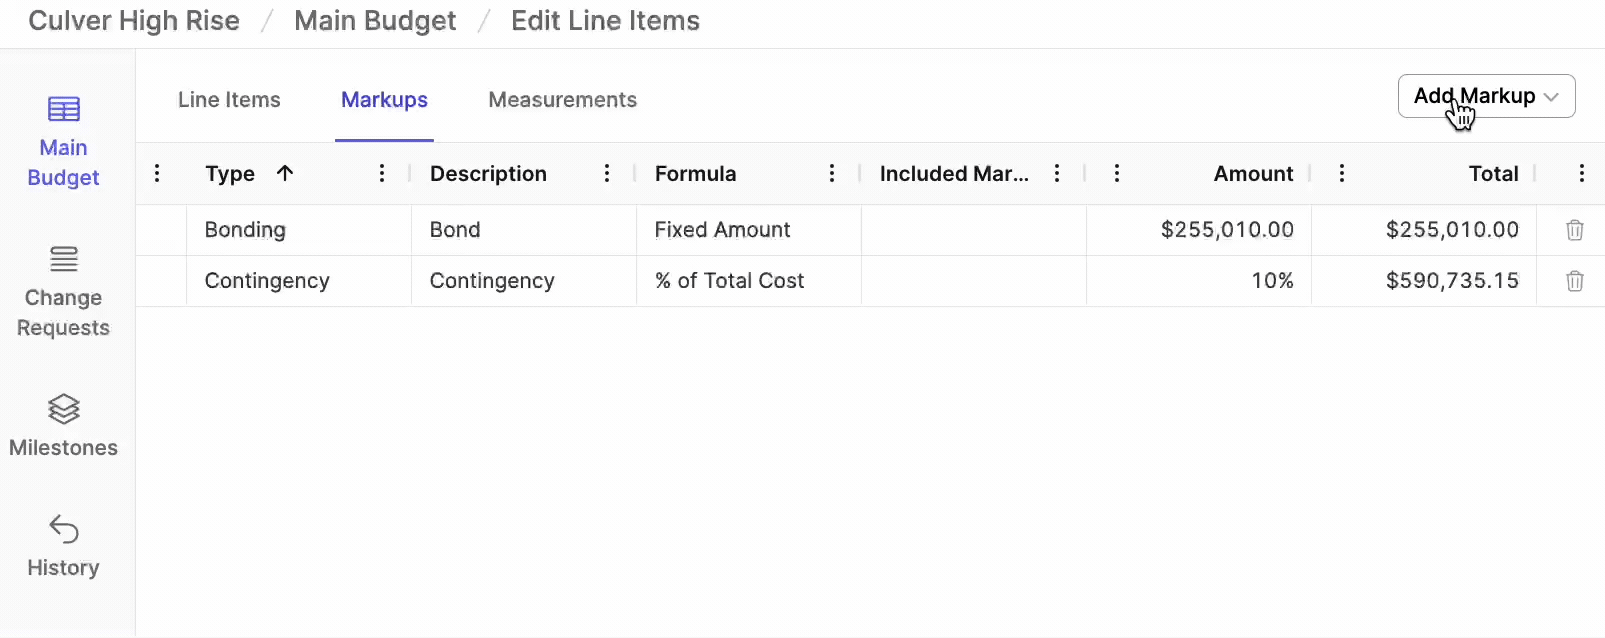Switch to the Measurements tab
This screenshot has width=1605, height=638.
pyautogui.click(x=562, y=100)
